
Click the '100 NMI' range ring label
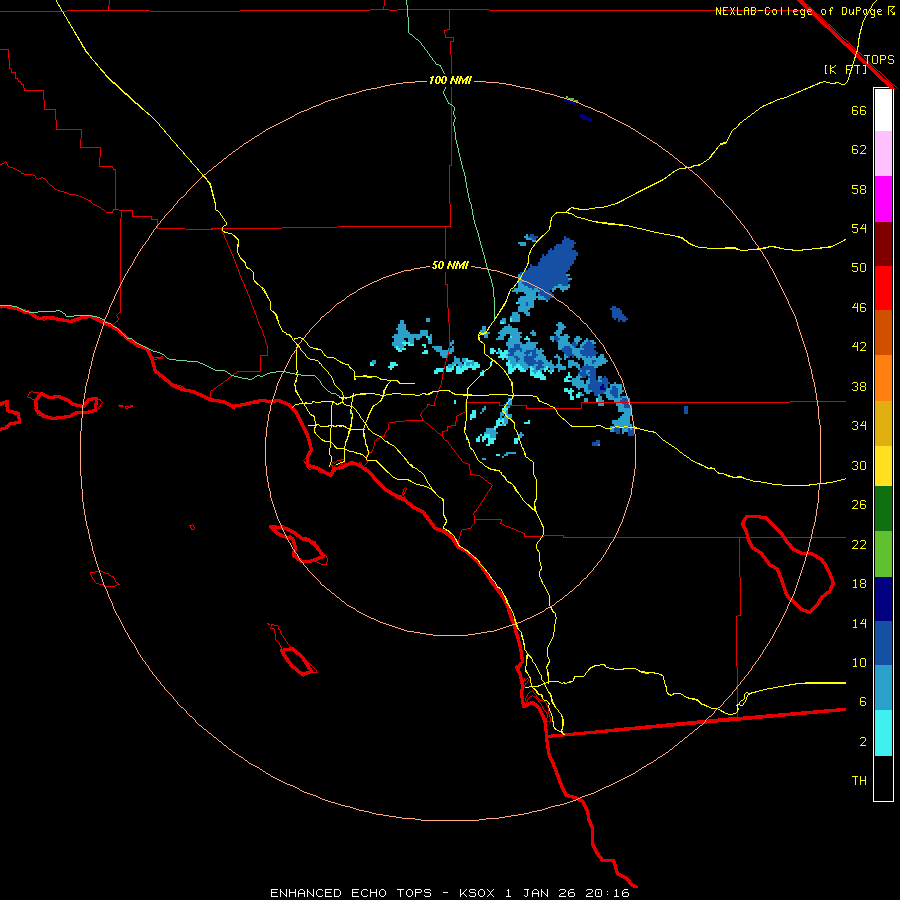coord(450,80)
